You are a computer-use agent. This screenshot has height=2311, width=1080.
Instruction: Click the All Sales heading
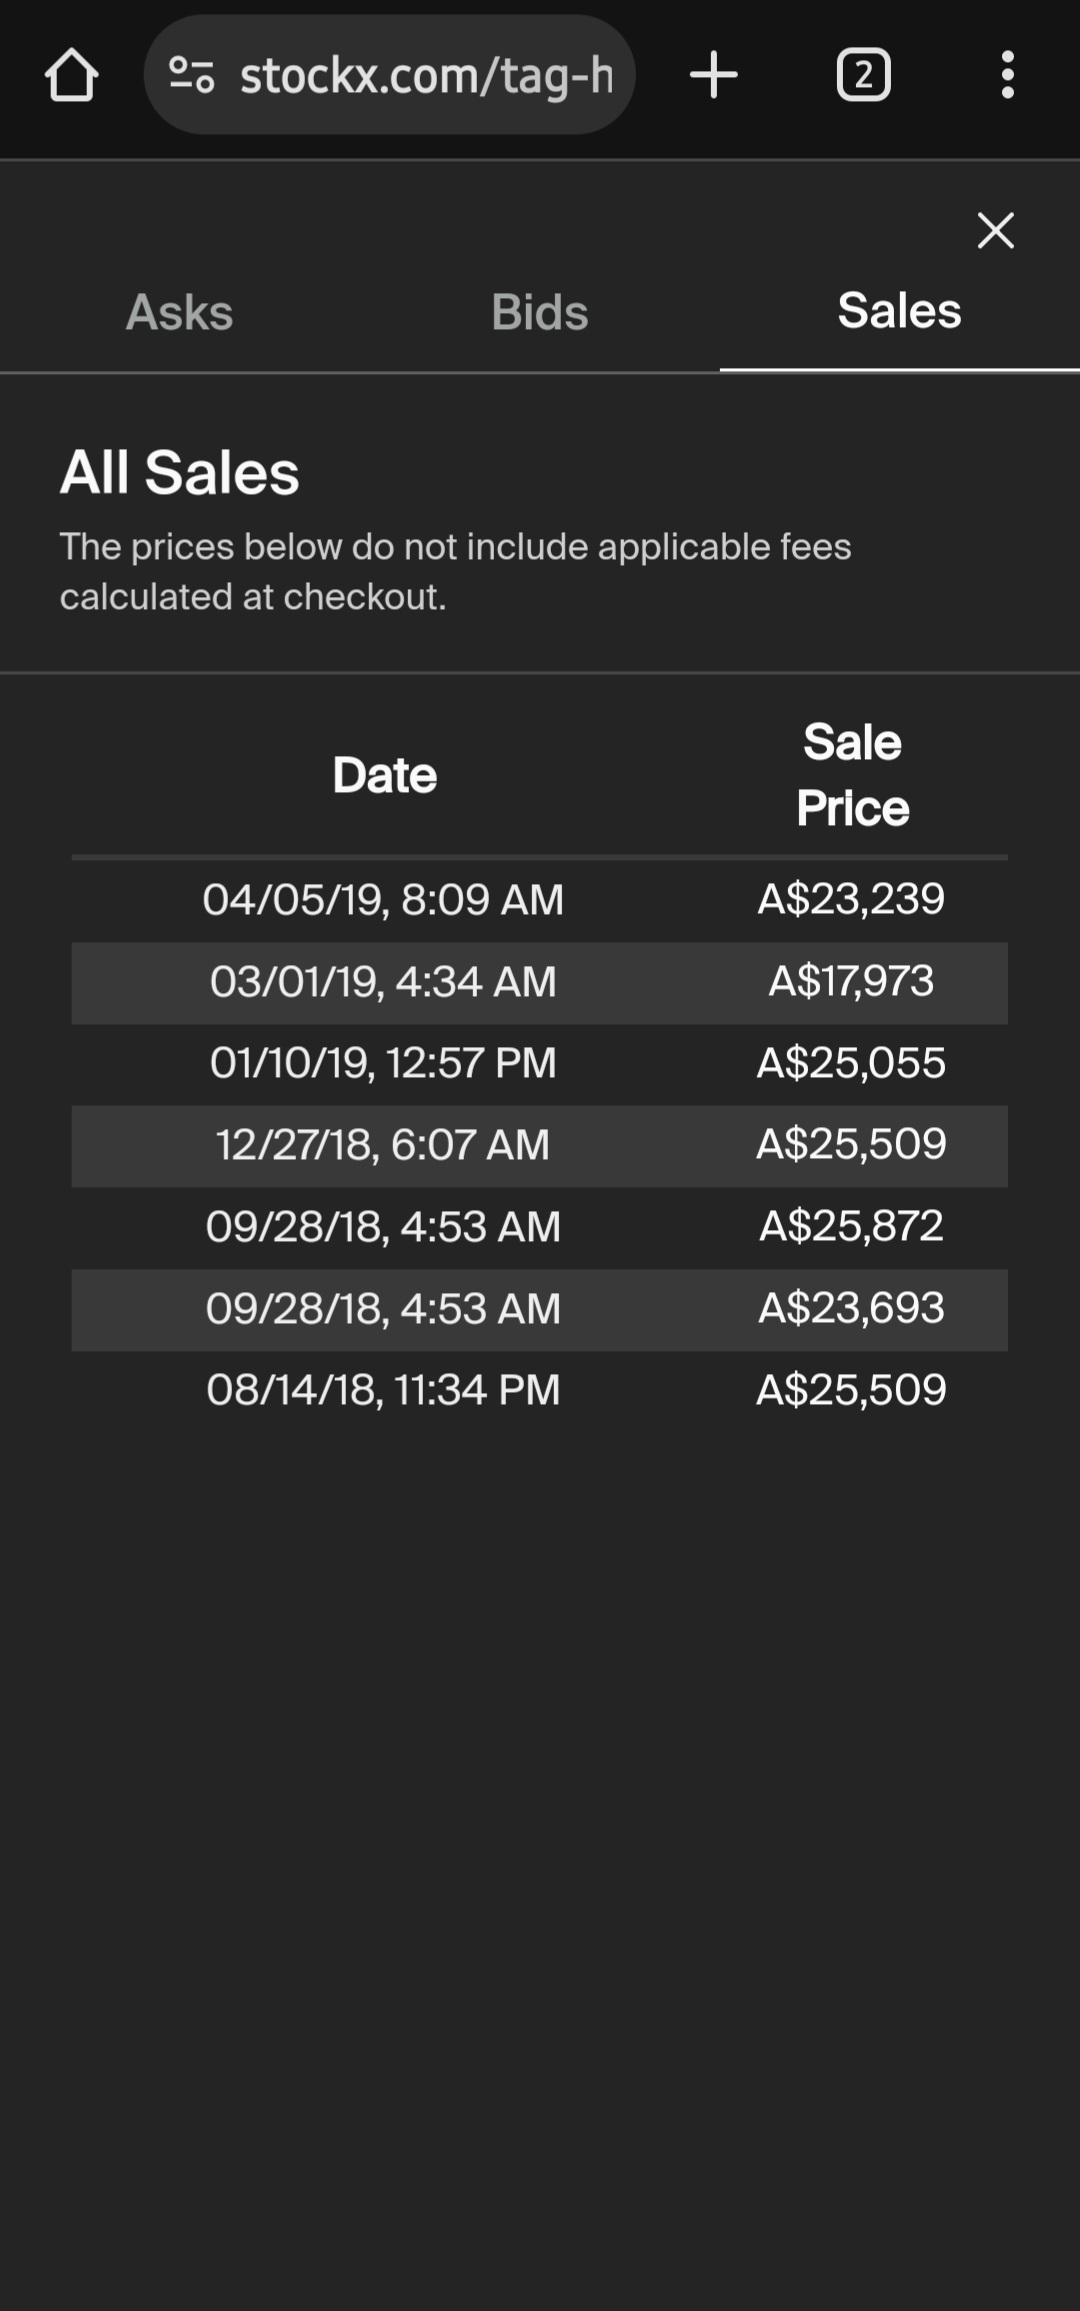point(180,472)
